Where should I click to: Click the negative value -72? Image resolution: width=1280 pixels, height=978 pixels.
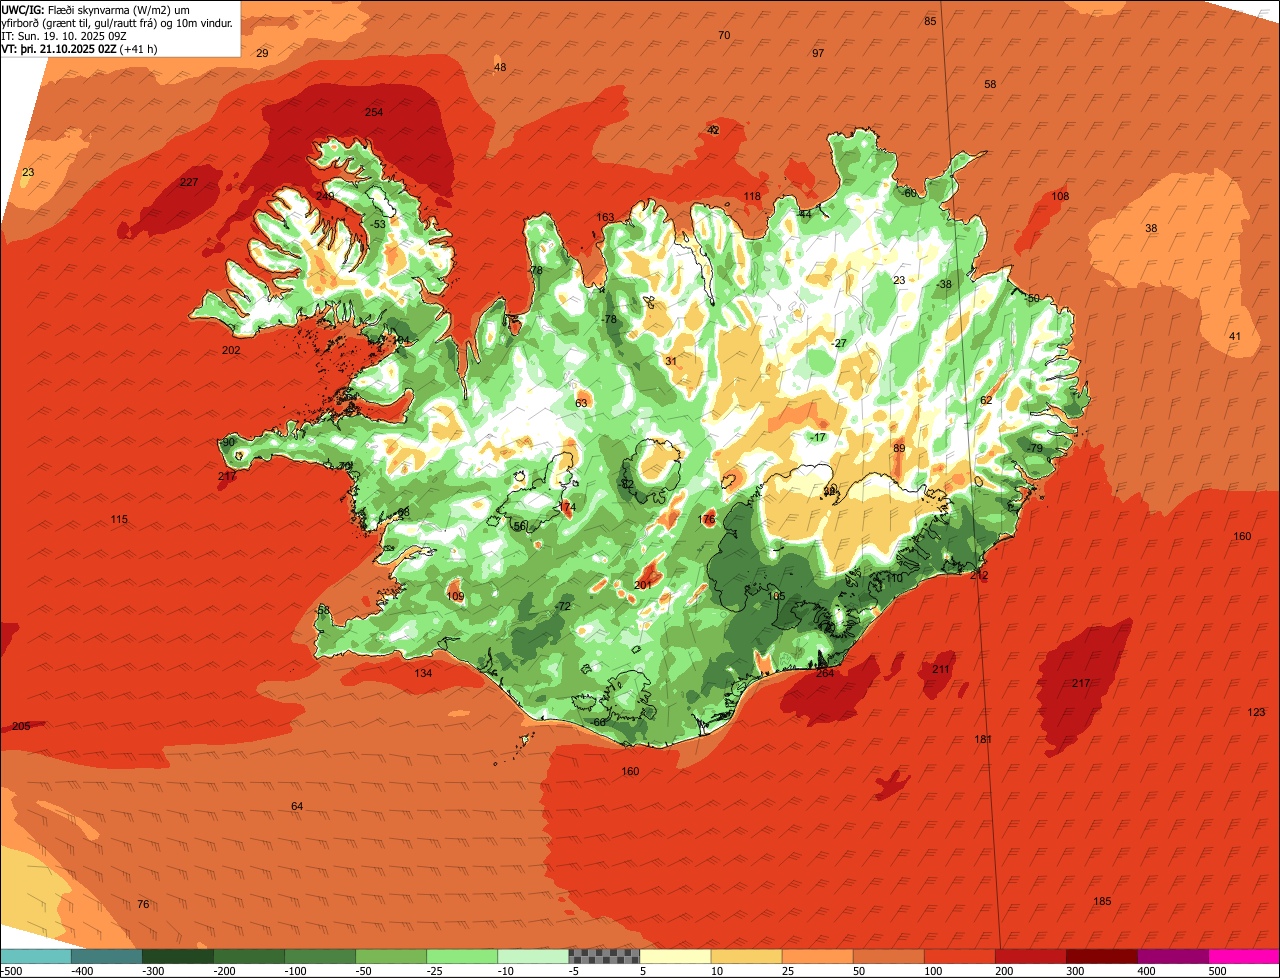[x=563, y=606]
